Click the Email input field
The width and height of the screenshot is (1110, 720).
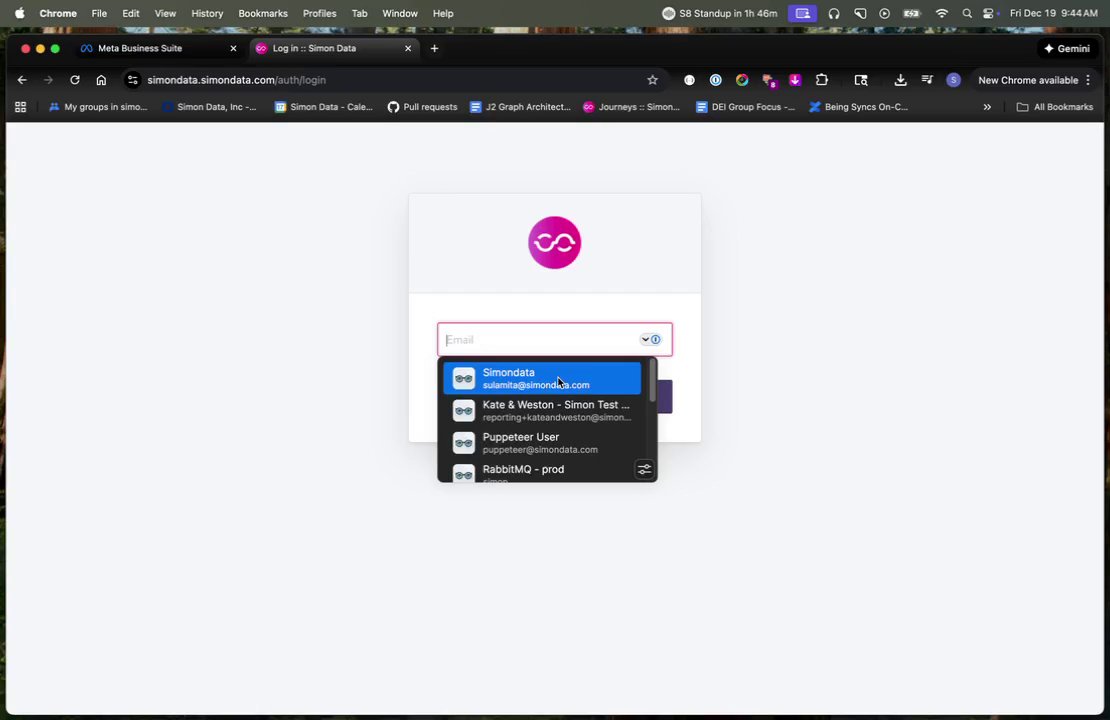click(554, 339)
